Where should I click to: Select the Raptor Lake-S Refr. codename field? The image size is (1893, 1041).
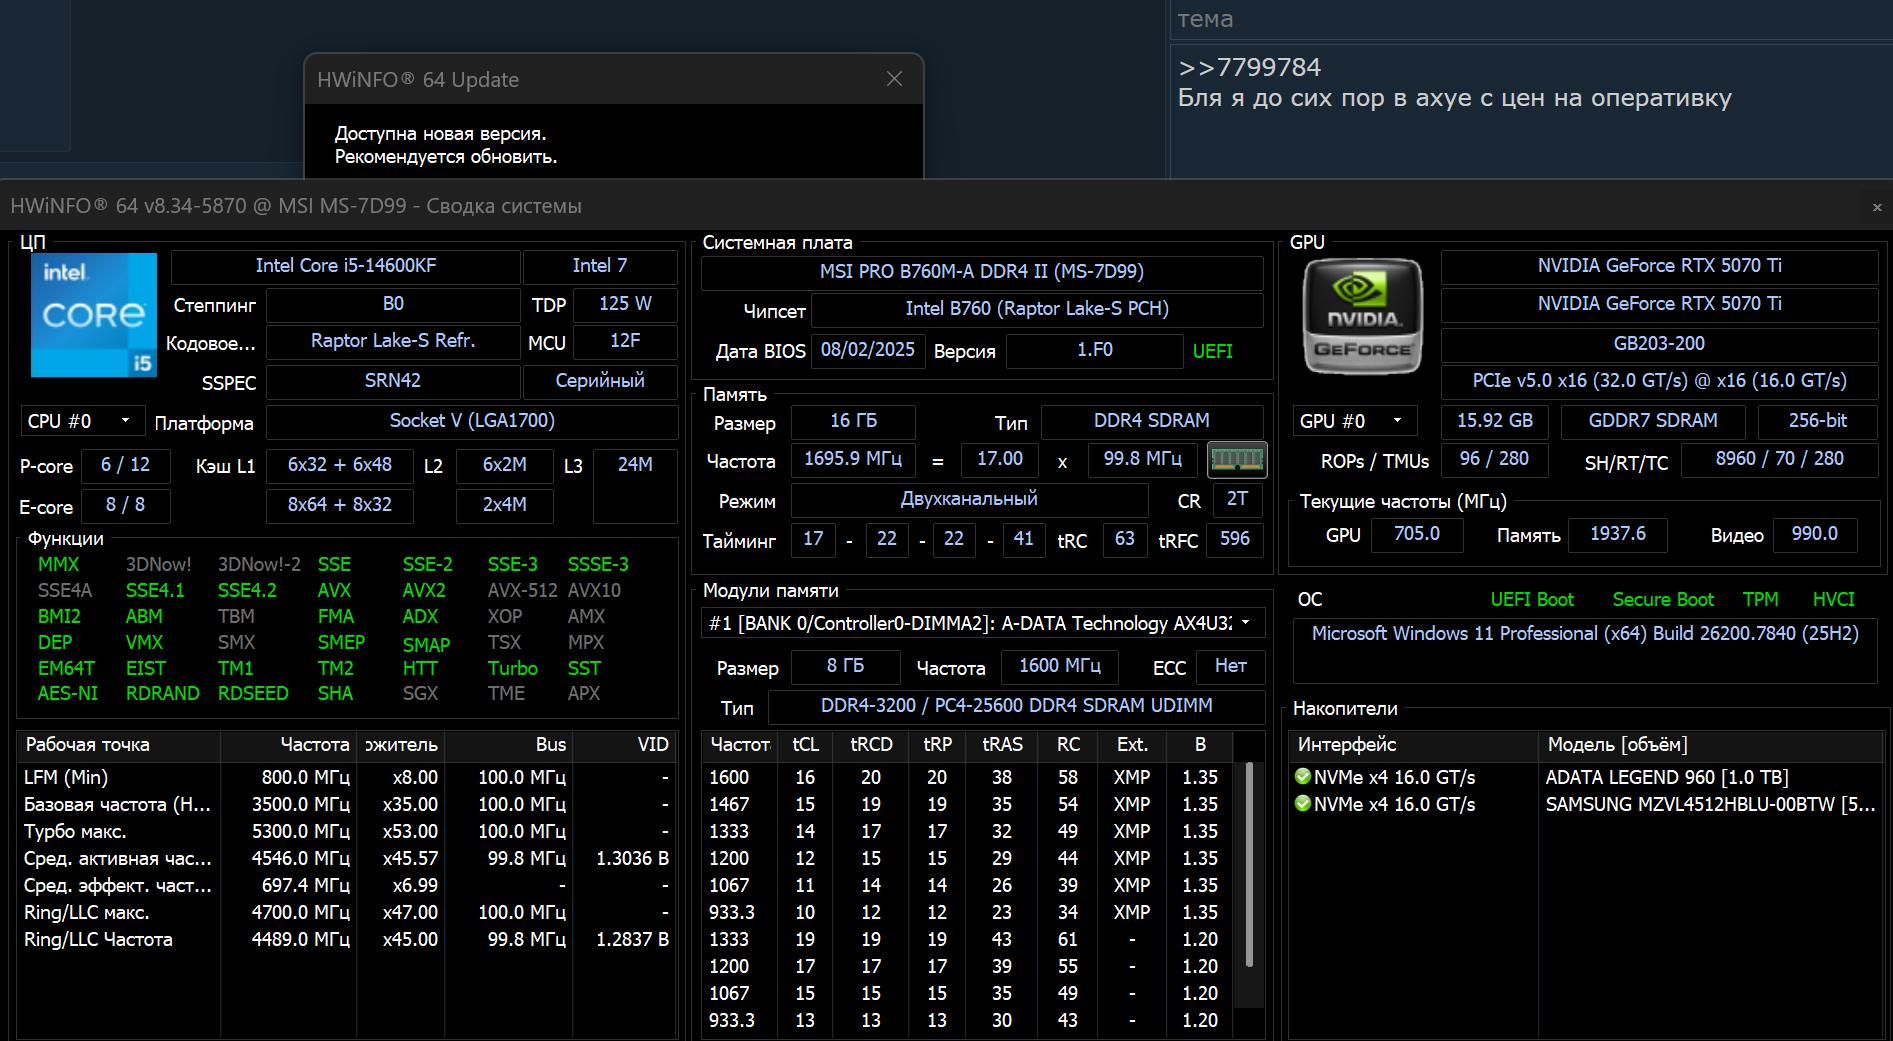click(393, 341)
